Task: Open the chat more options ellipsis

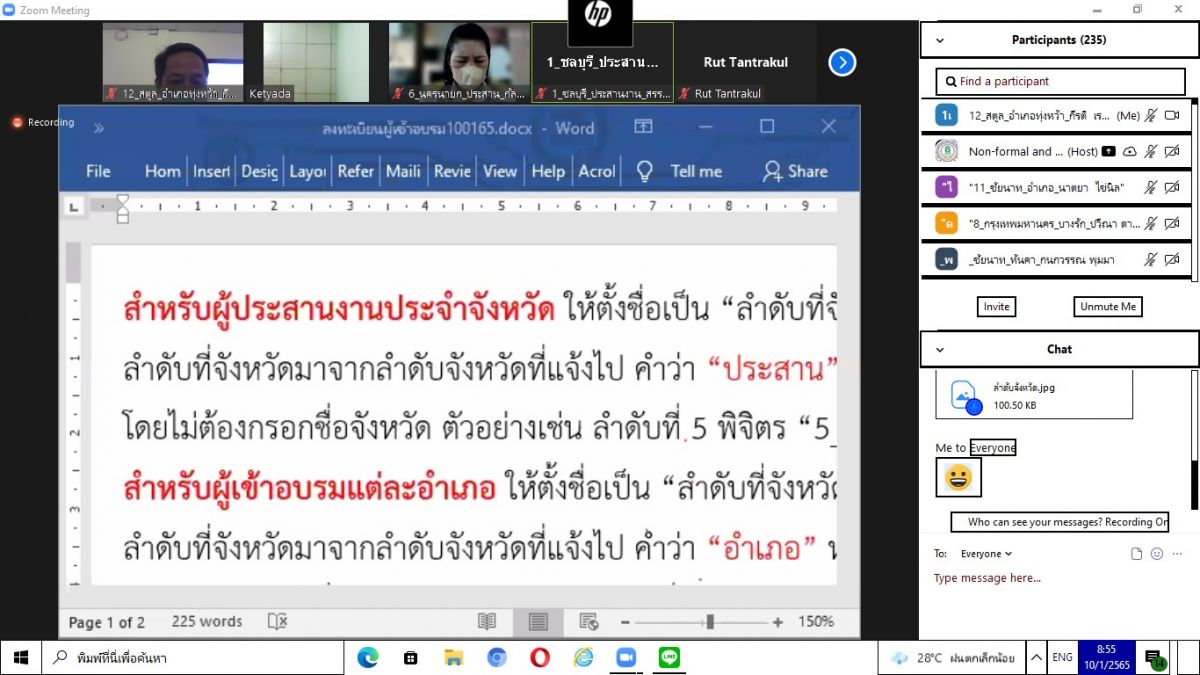Action: pos(1178,553)
